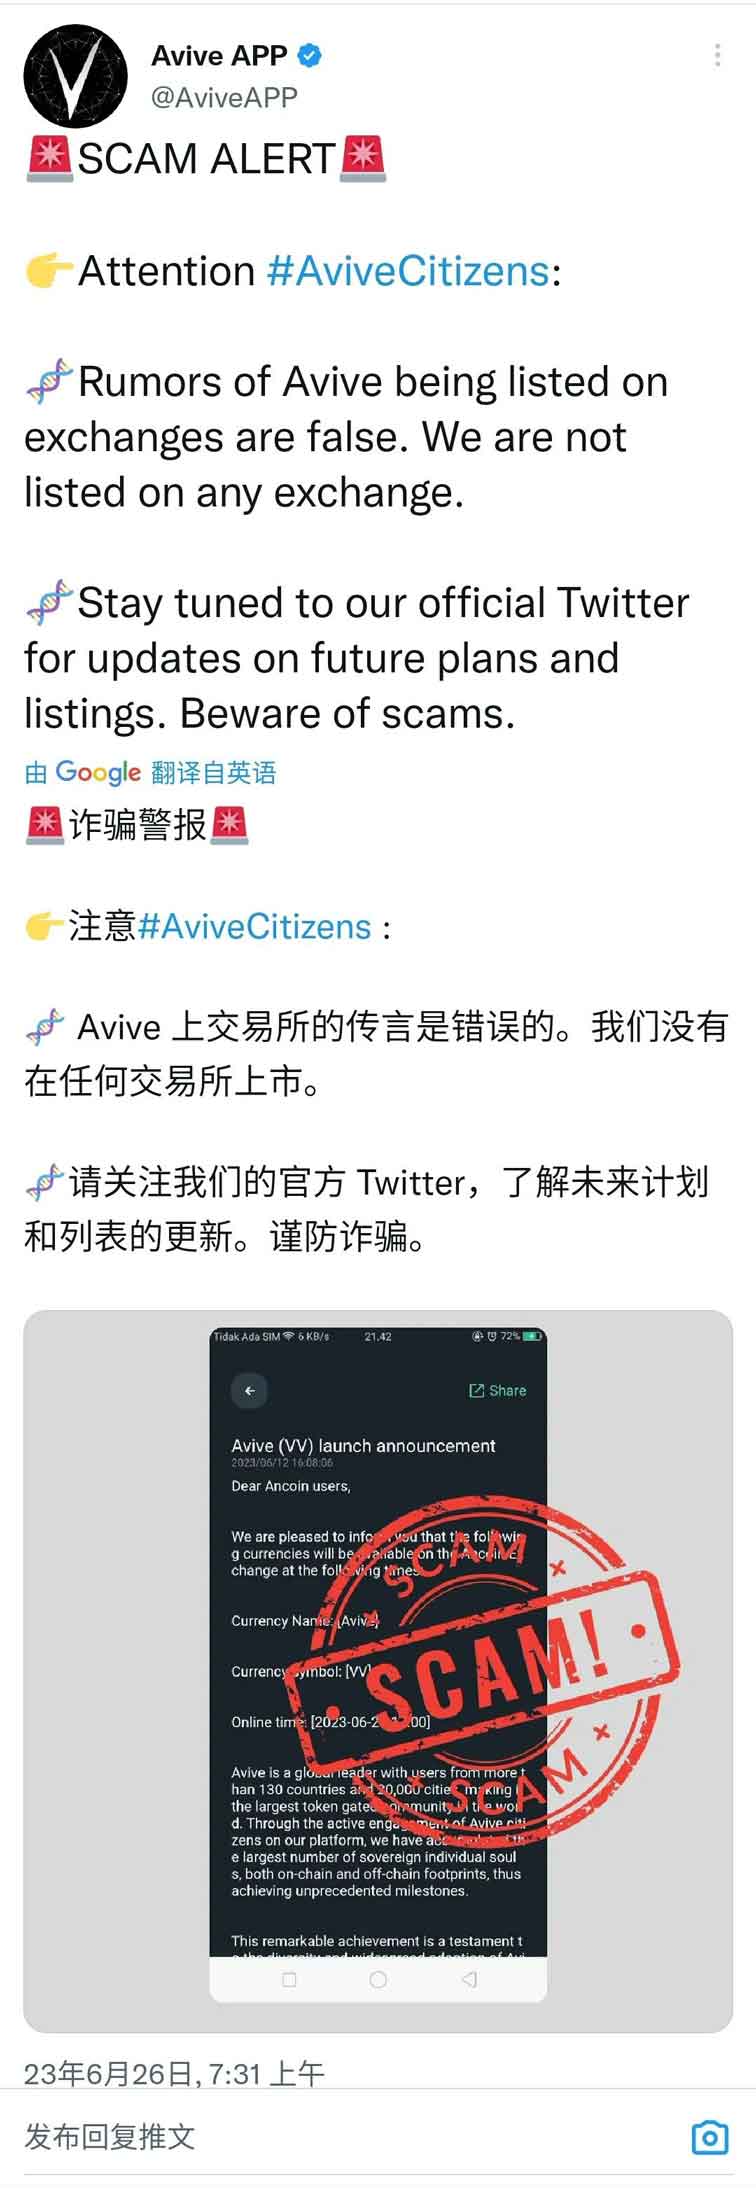This screenshot has height=2191, width=756.
Task: Tap the Share icon in embedded screenshot
Action: tap(497, 1390)
